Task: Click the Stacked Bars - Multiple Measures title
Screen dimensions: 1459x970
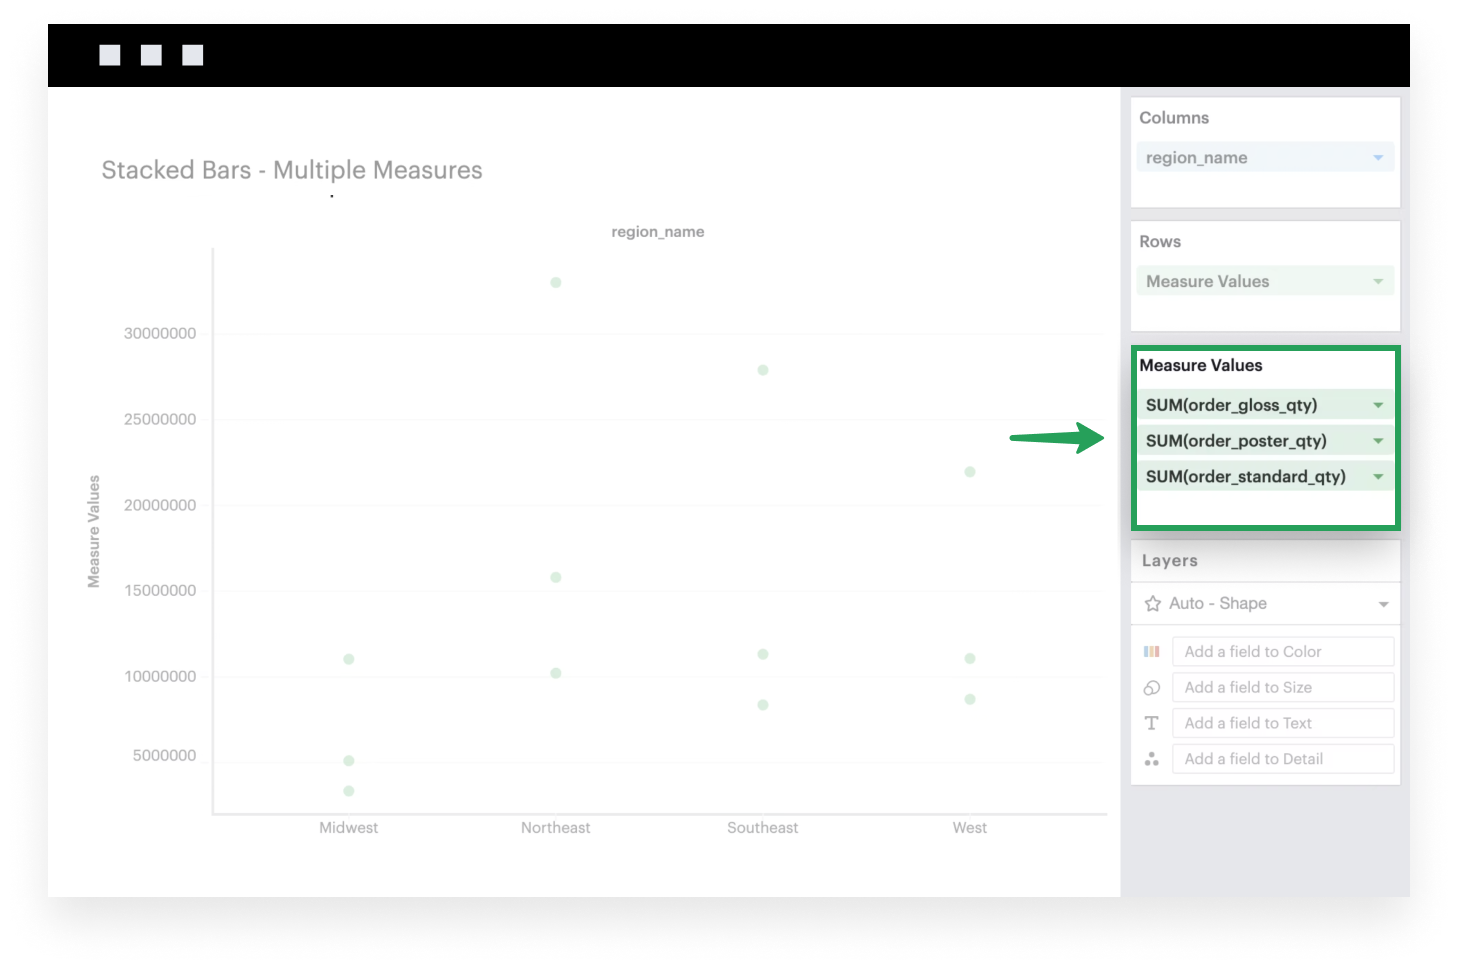Action: tap(291, 169)
